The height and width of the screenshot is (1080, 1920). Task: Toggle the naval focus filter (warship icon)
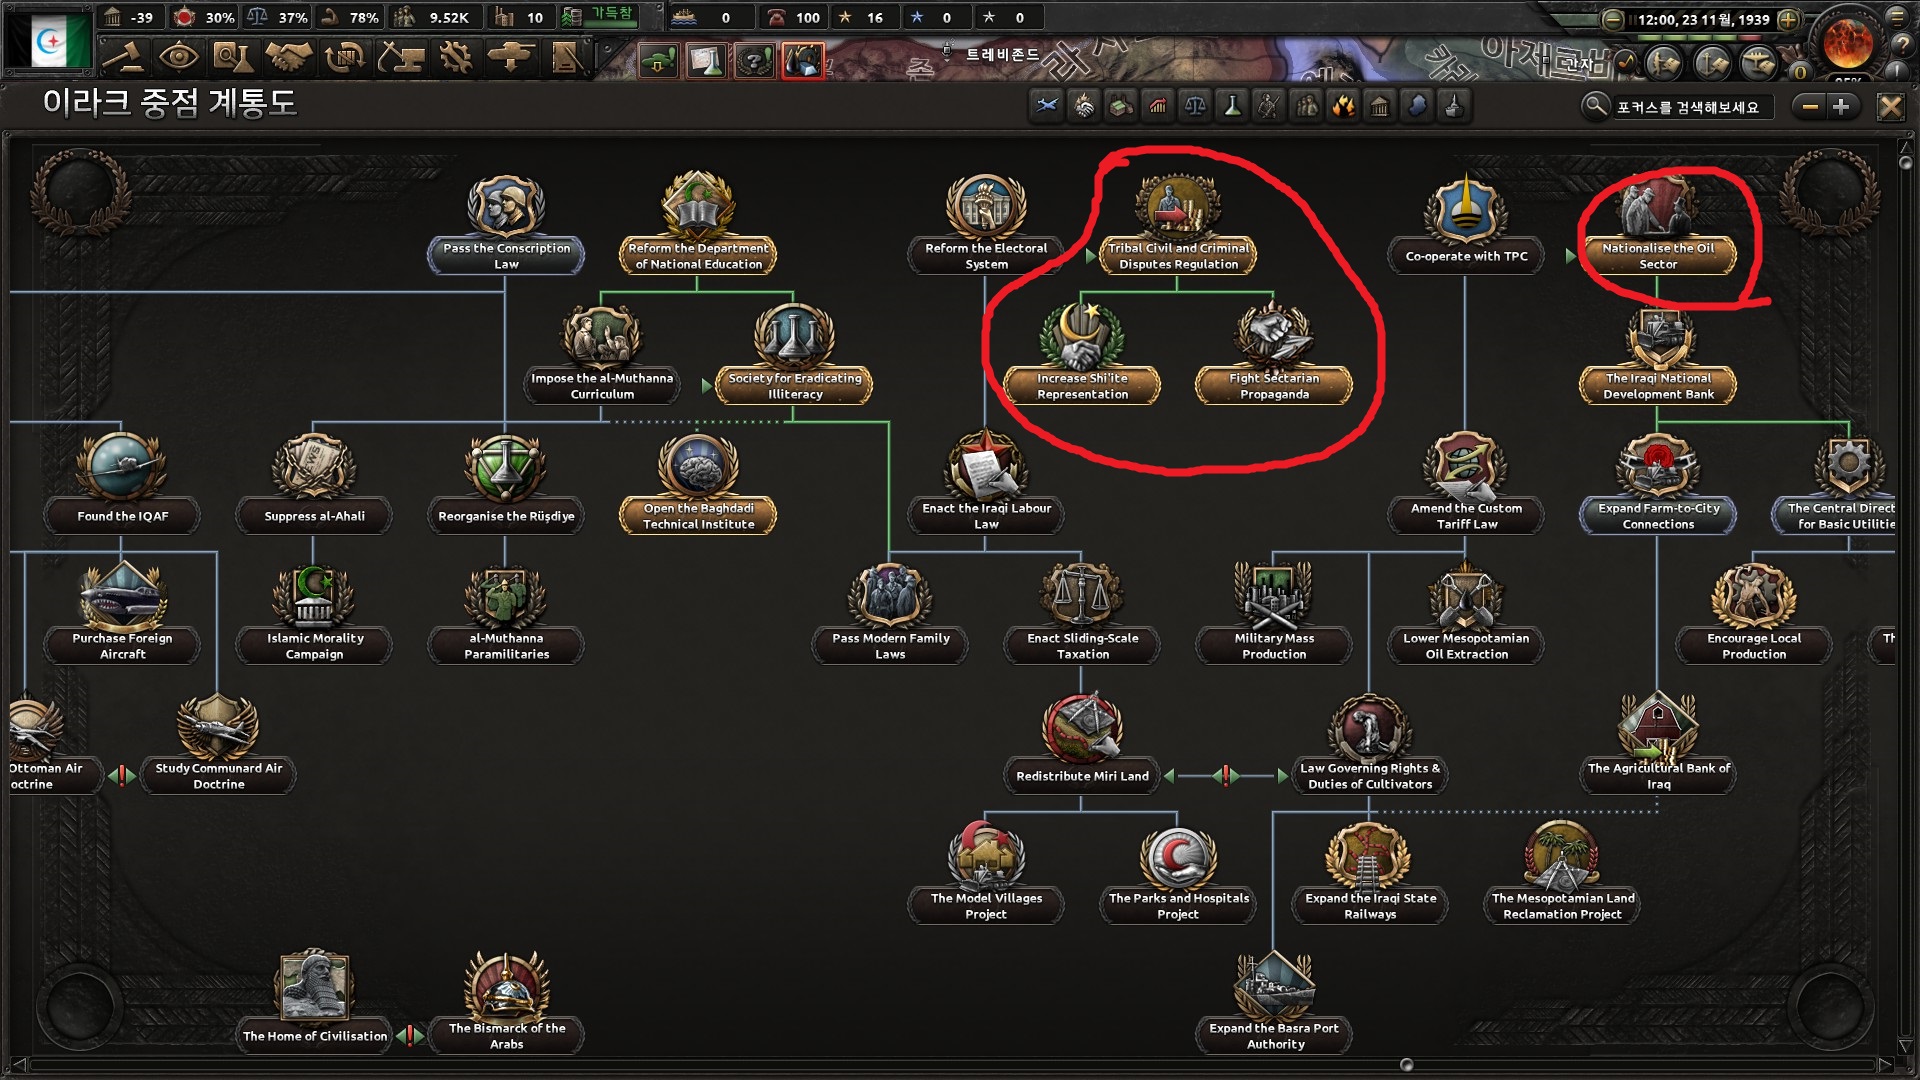pyautogui.click(x=1452, y=106)
